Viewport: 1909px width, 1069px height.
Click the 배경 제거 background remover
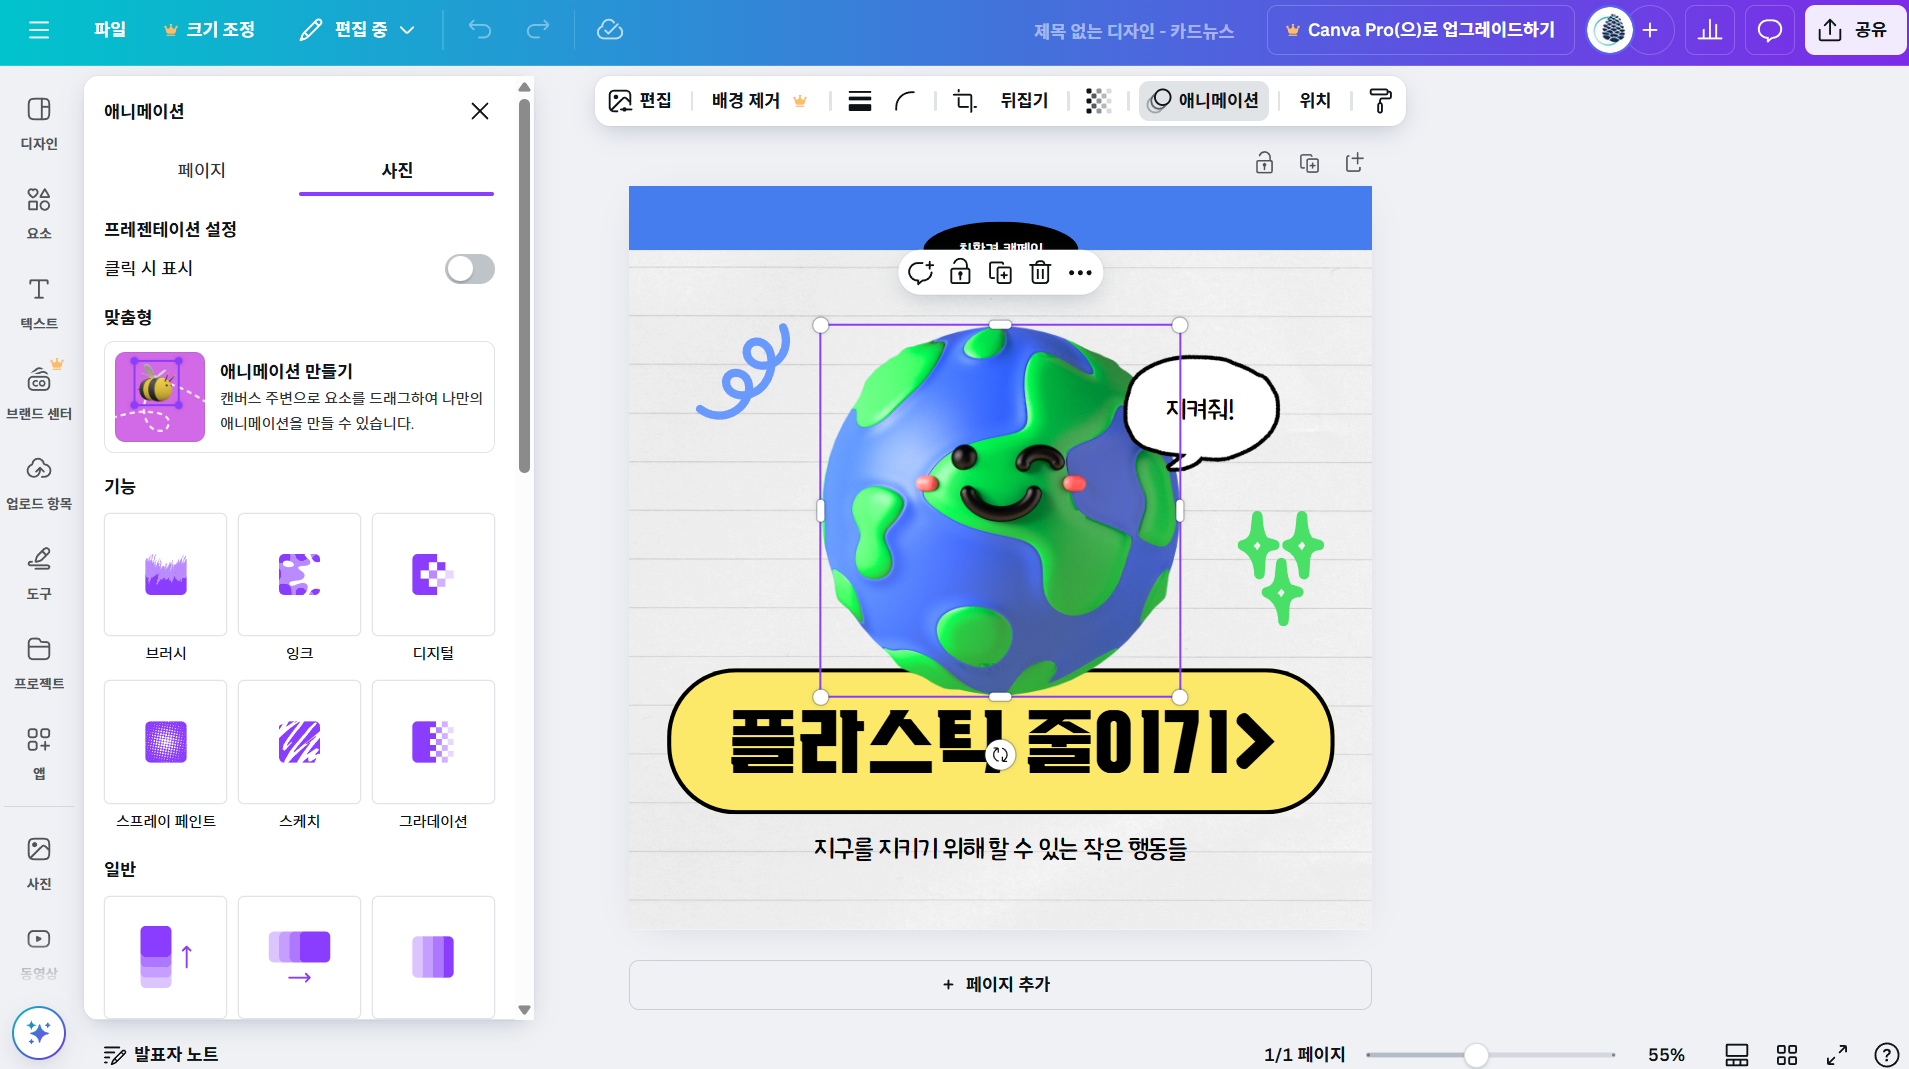(x=759, y=101)
